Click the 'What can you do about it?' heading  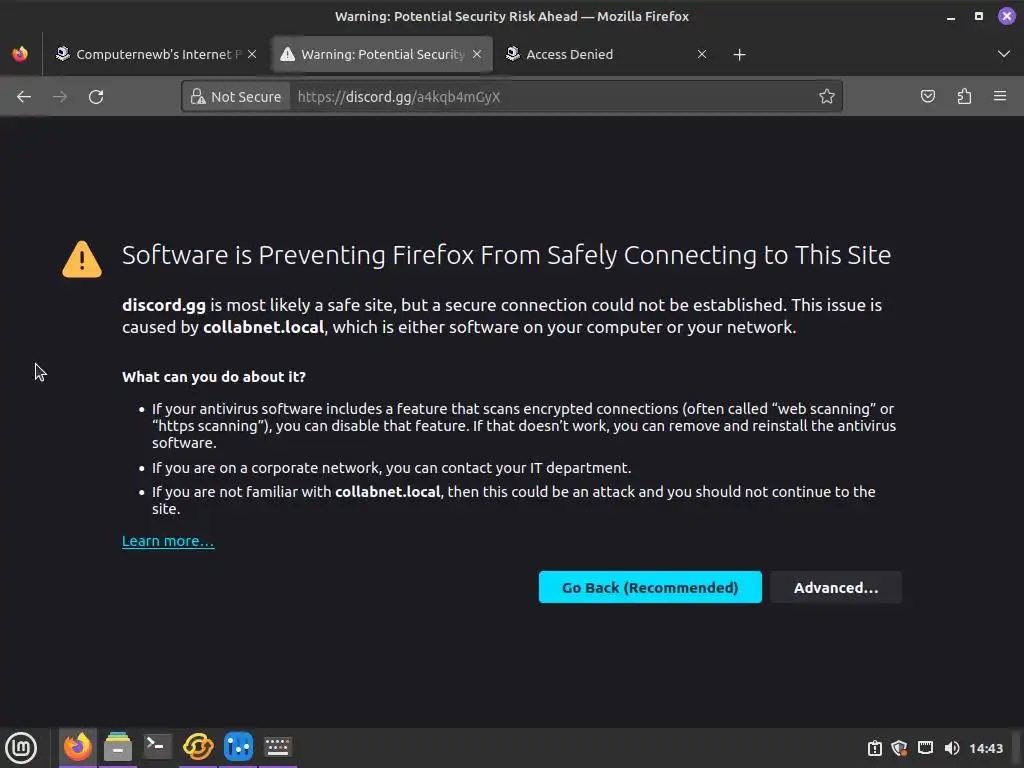(x=214, y=377)
